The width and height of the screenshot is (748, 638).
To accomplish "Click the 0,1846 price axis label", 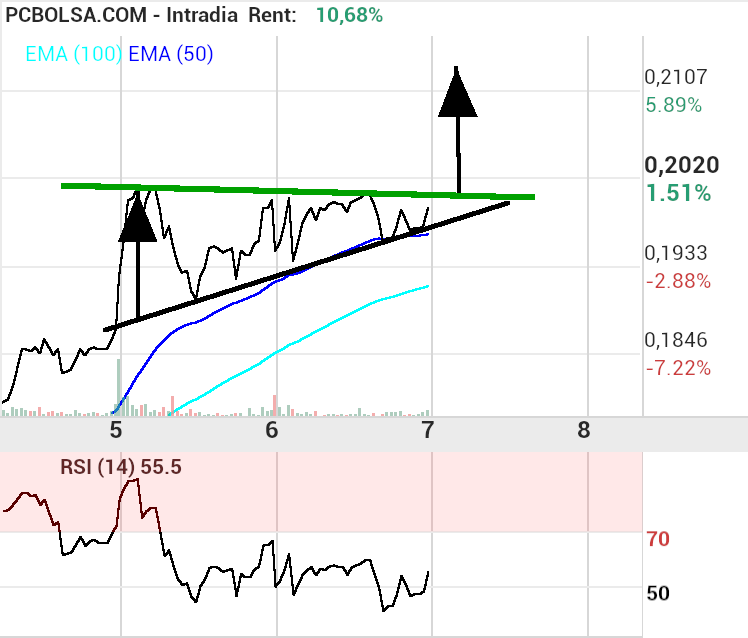I will tap(676, 341).
